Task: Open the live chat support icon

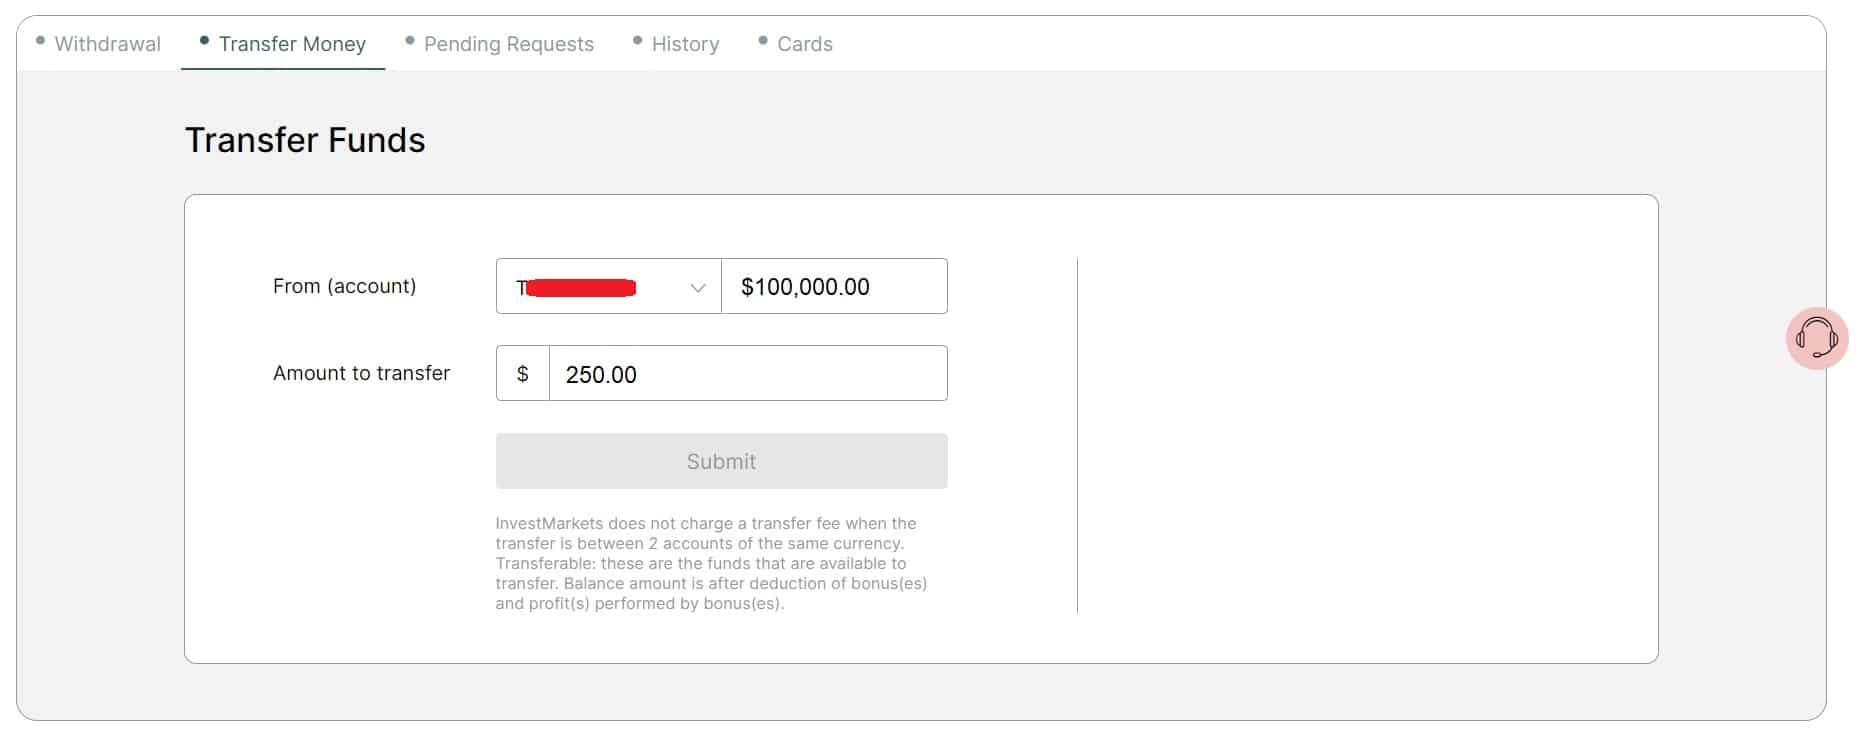Action: coord(1817,338)
